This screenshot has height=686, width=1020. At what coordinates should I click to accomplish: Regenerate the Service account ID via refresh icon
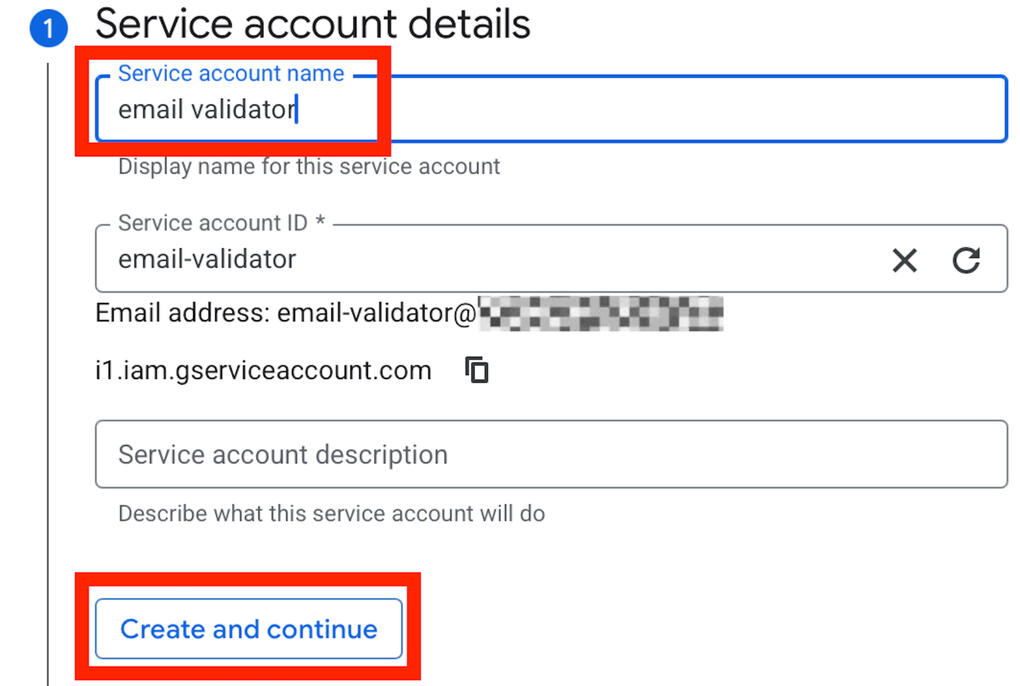coord(966,259)
